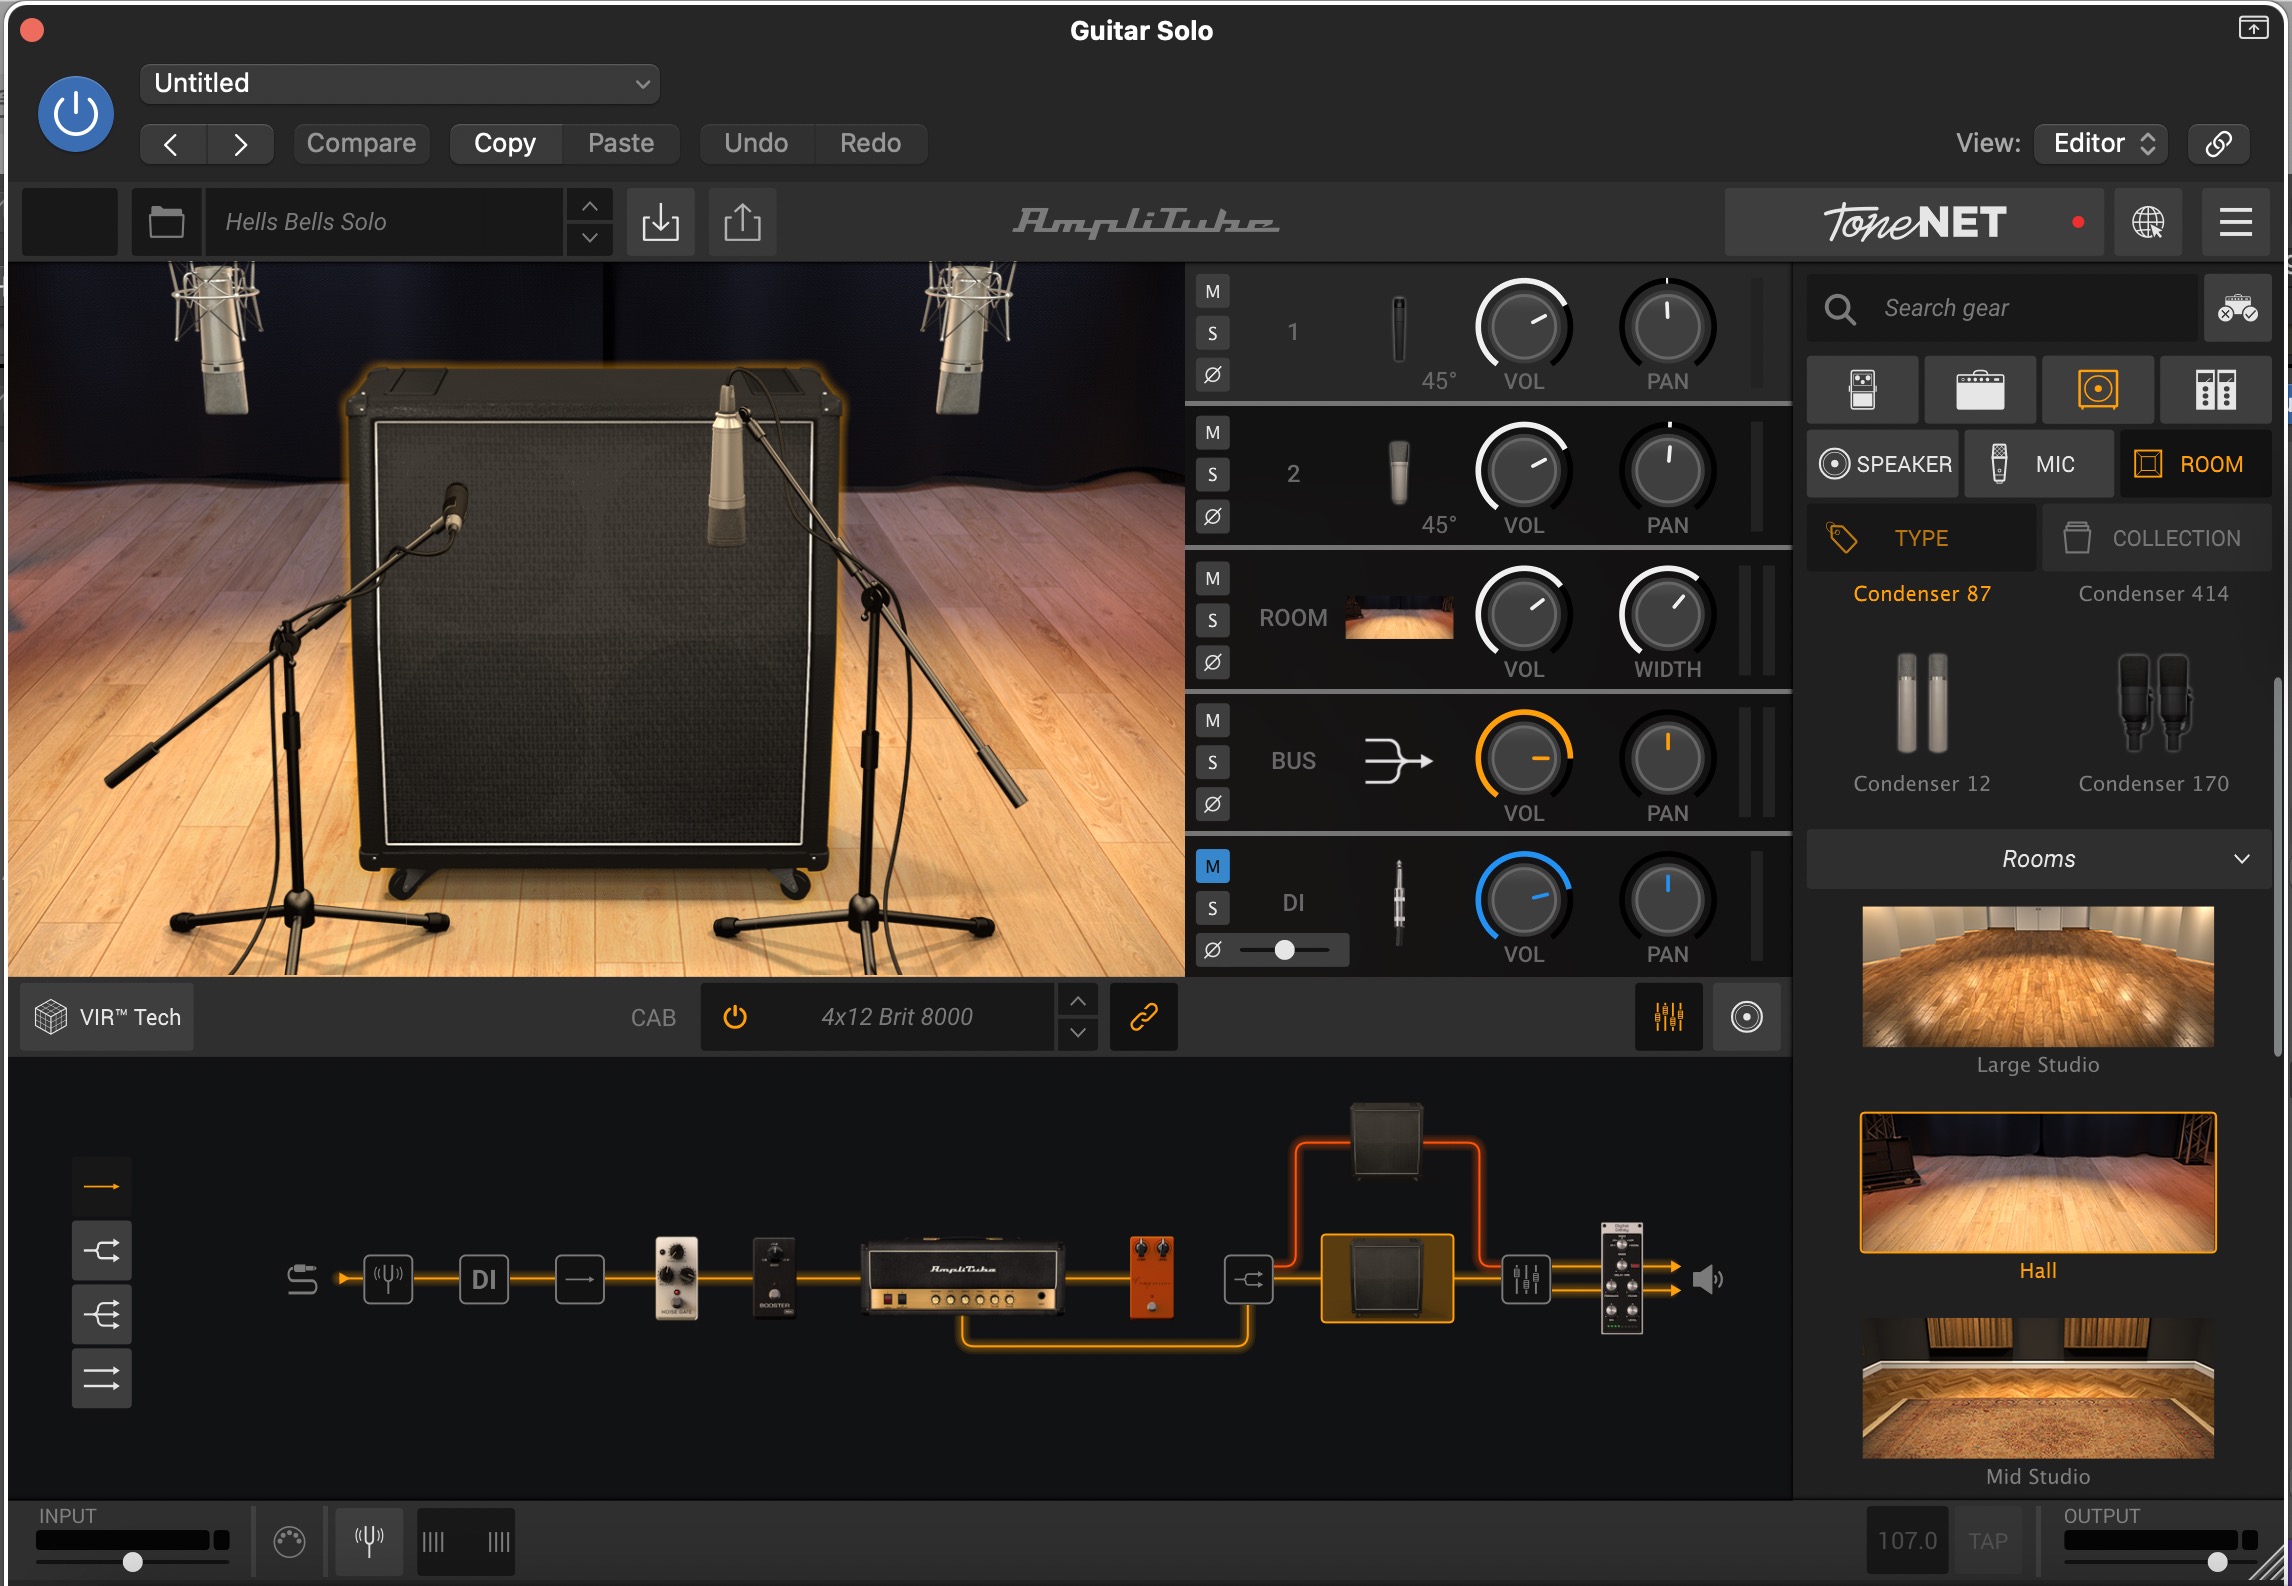The width and height of the screenshot is (2292, 1586).
Task: Click the save preset download icon
Action: [x=660, y=222]
